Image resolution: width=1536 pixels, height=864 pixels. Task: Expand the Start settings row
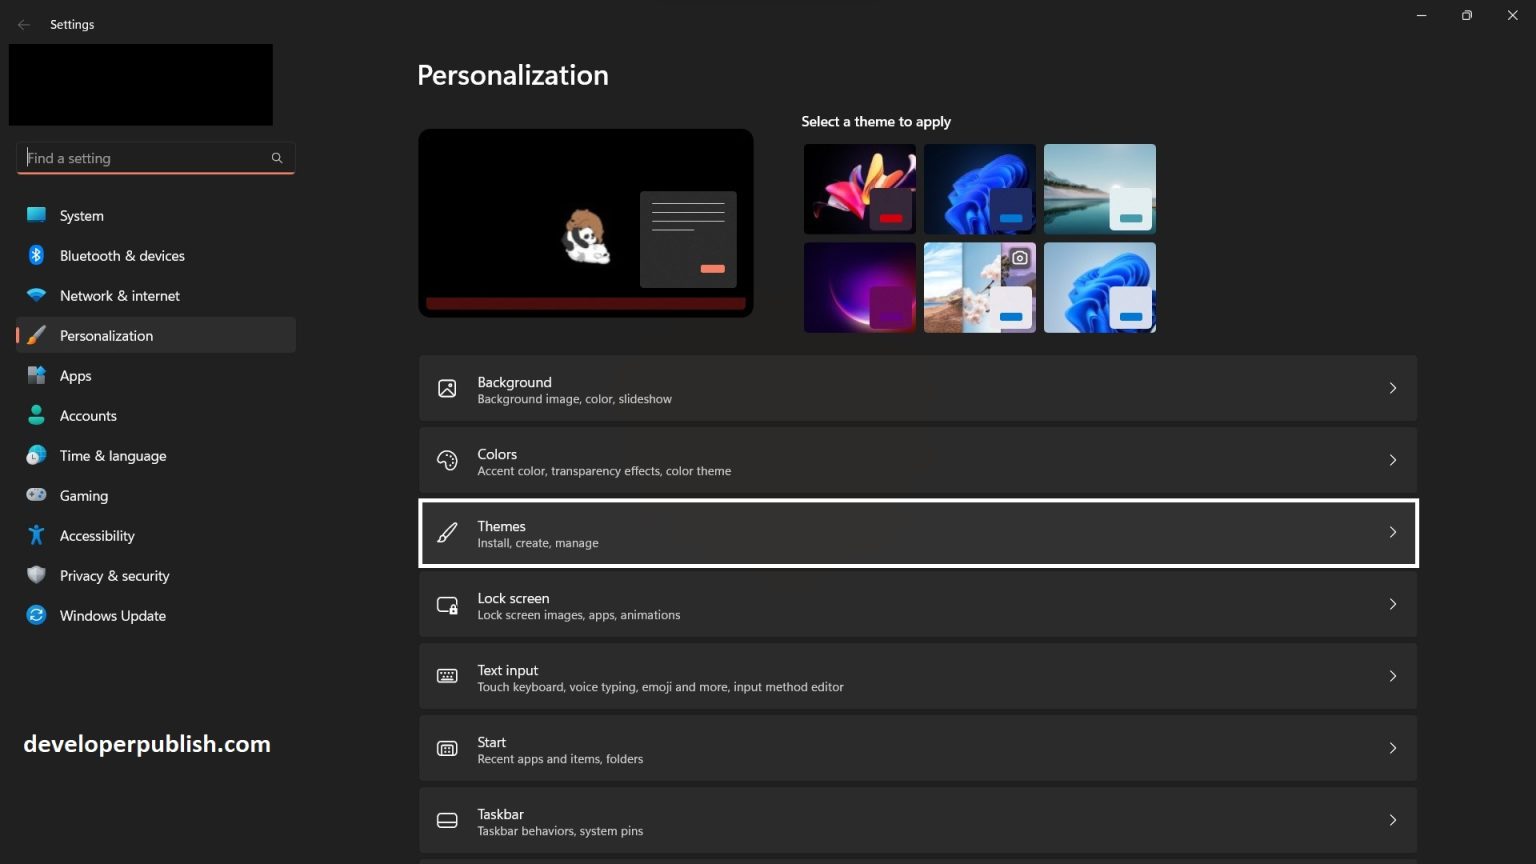(1393, 747)
